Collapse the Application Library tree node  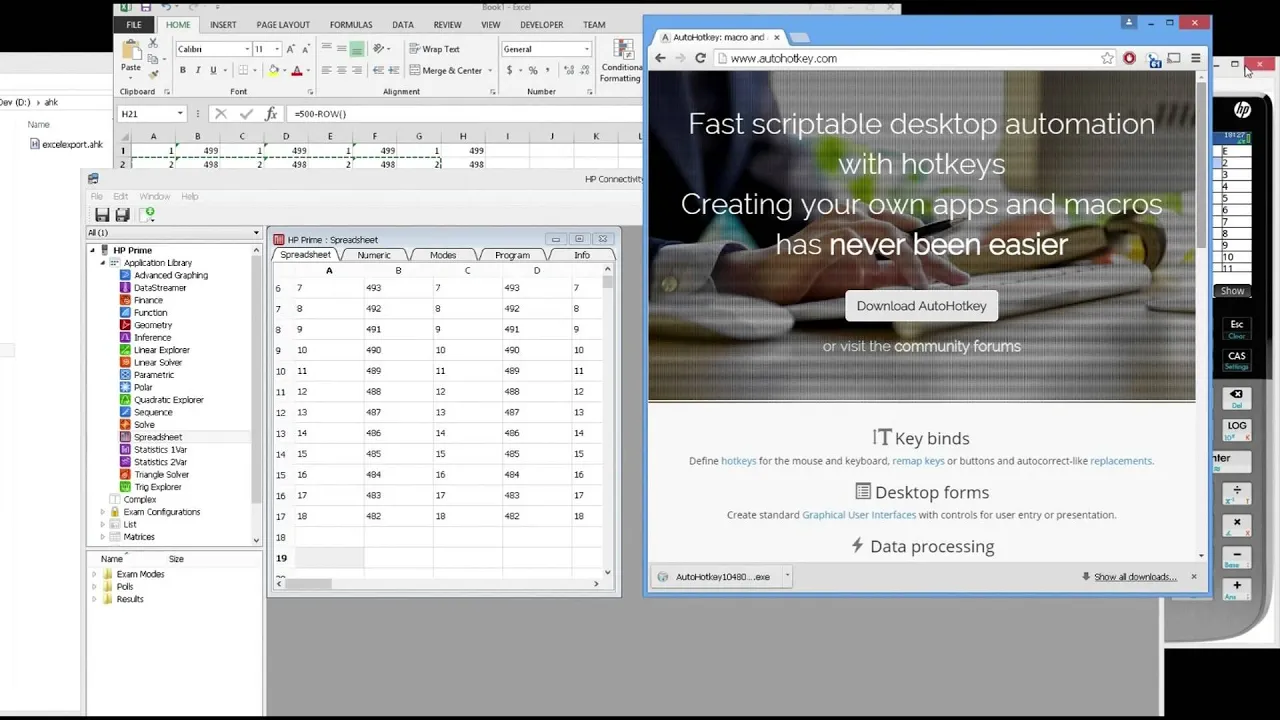(x=102, y=263)
